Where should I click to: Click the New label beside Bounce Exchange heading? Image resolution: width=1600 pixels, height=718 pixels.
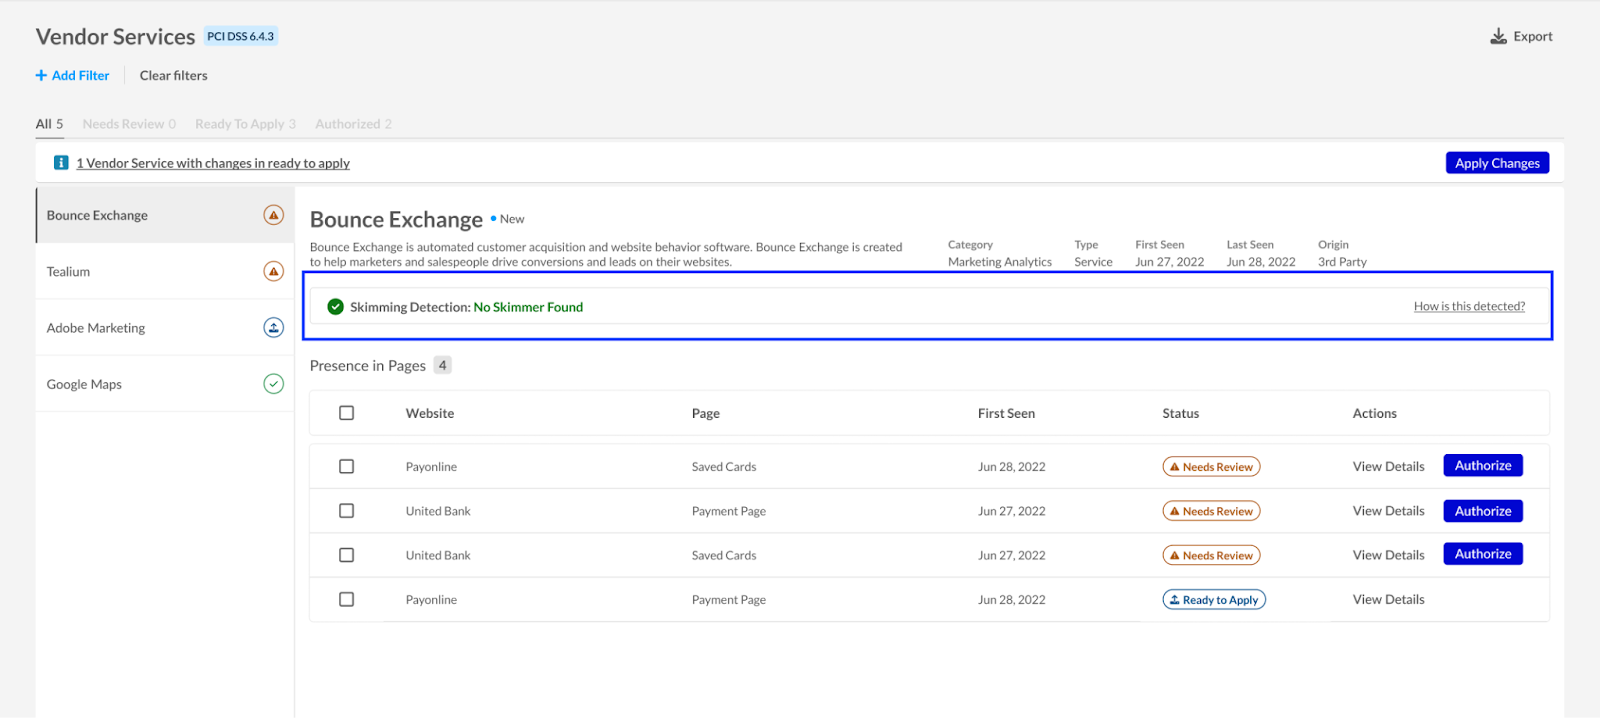(x=512, y=219)
